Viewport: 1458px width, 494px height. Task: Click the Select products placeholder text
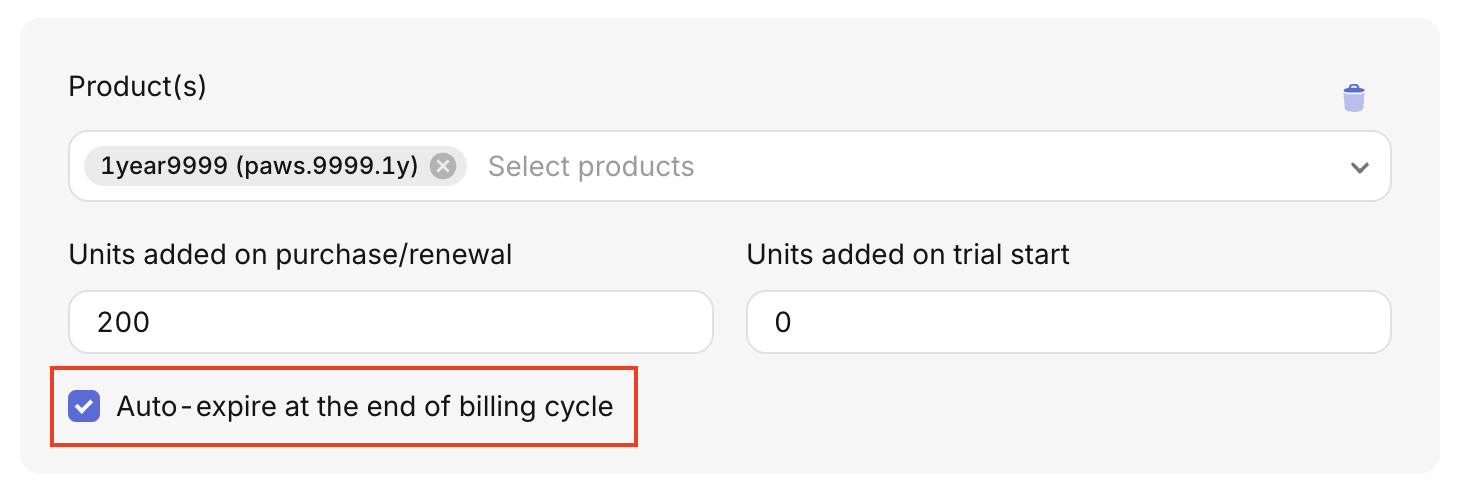(x=590, y=166)
